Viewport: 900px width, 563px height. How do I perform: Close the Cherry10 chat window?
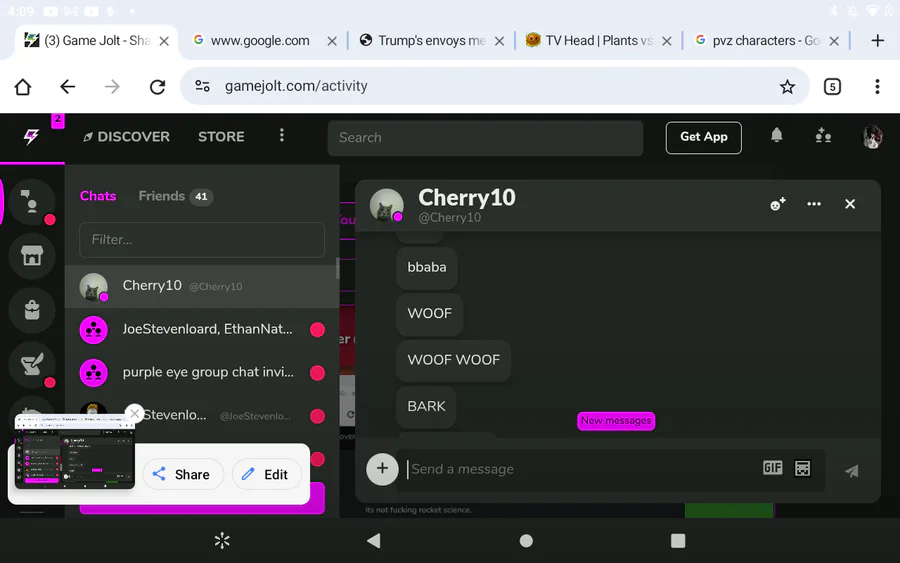point(850,204)
